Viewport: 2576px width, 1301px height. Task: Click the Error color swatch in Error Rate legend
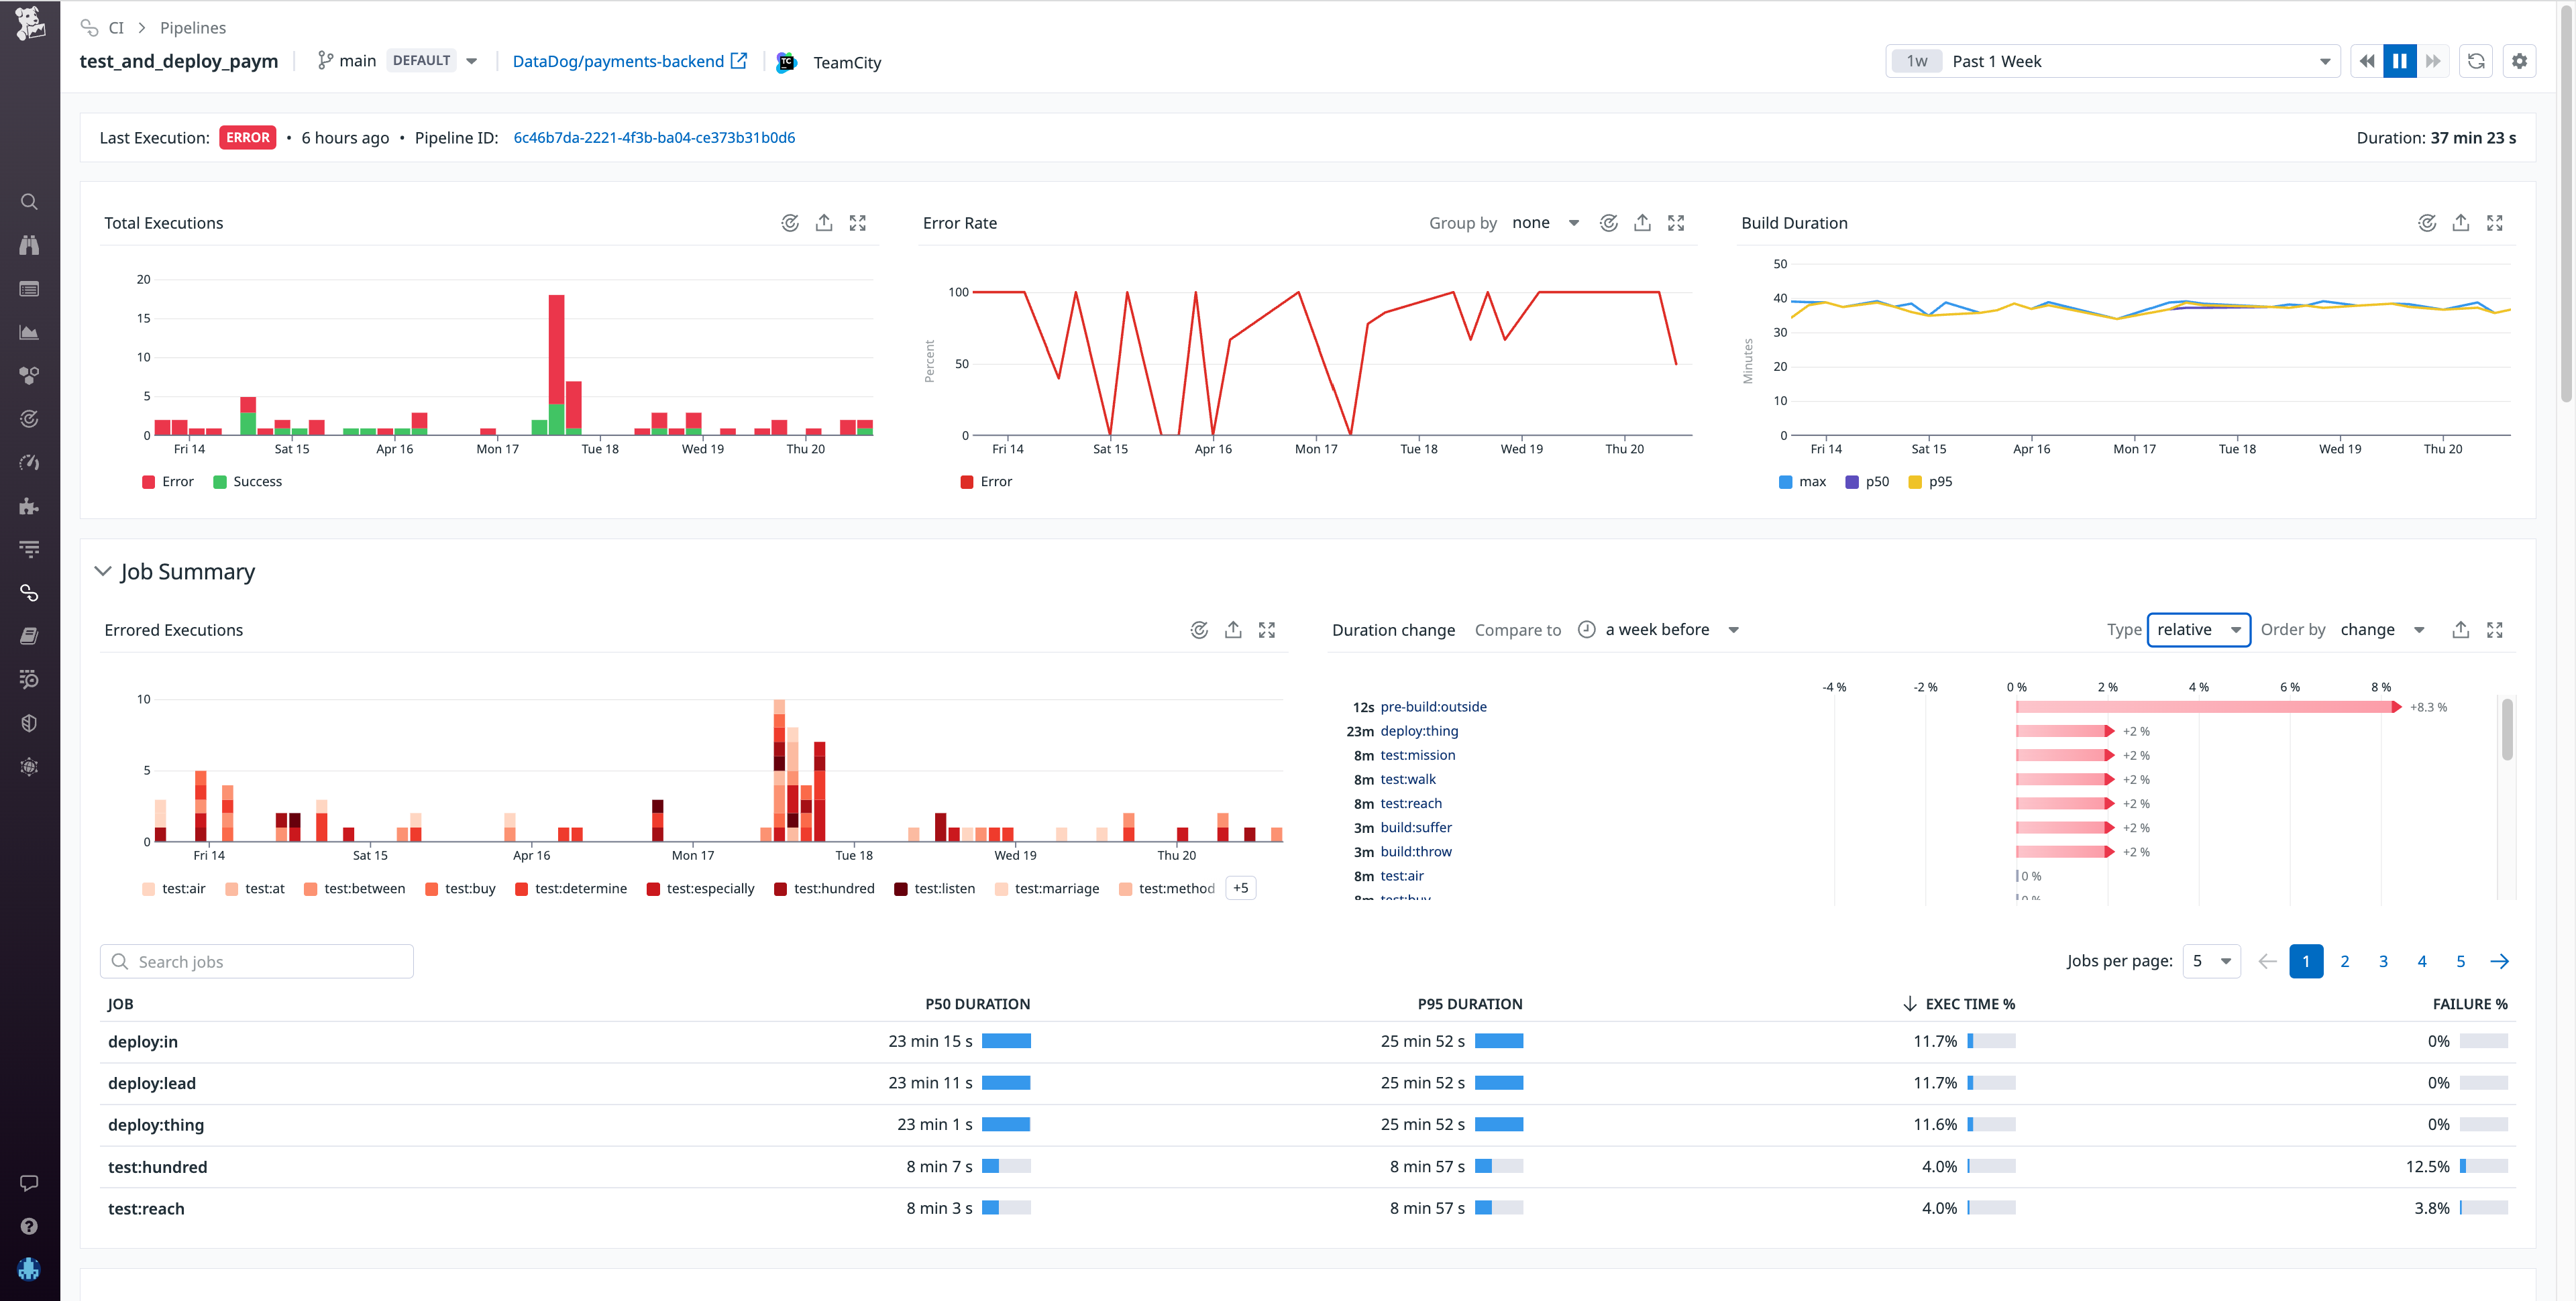966,481
